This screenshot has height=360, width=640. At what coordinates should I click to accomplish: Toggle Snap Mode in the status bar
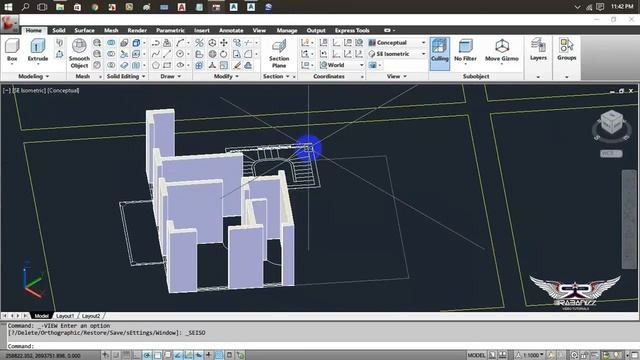pos(116,355)
